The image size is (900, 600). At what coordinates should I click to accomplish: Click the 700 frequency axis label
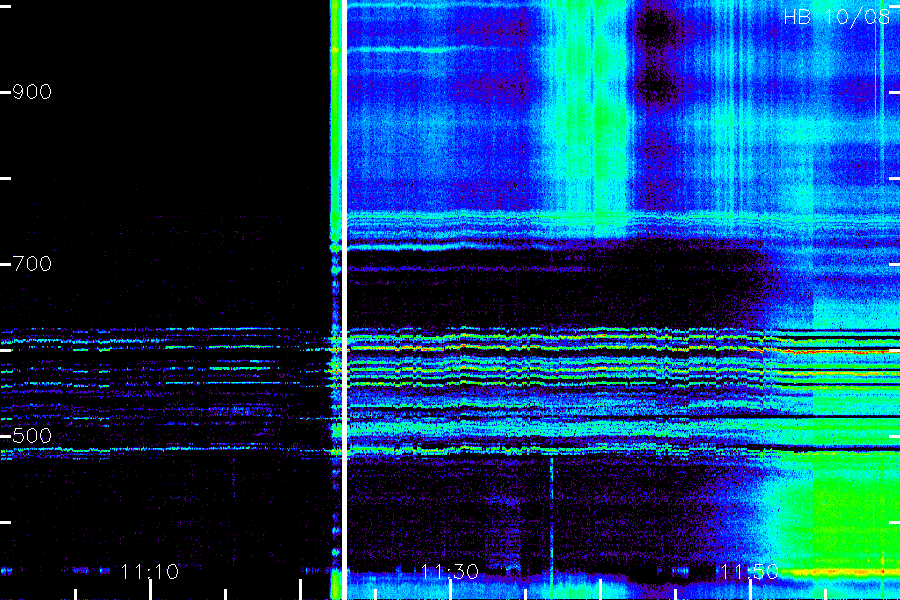pos(32,264)
